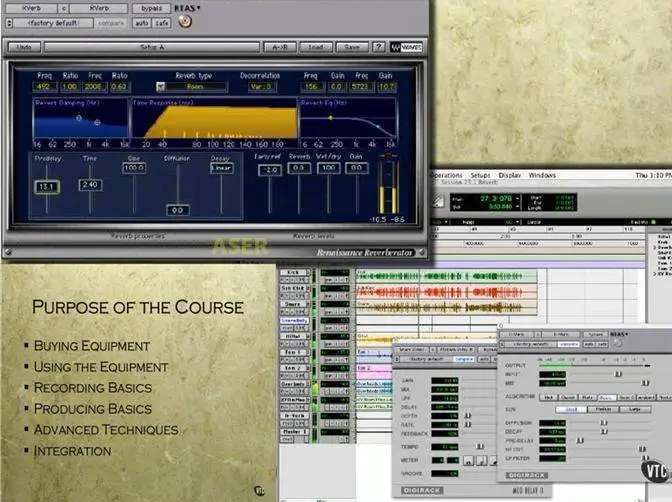672x502 pixels.
Task: Click the Size slider handle showing 100.0
Action: coord(134,168)
